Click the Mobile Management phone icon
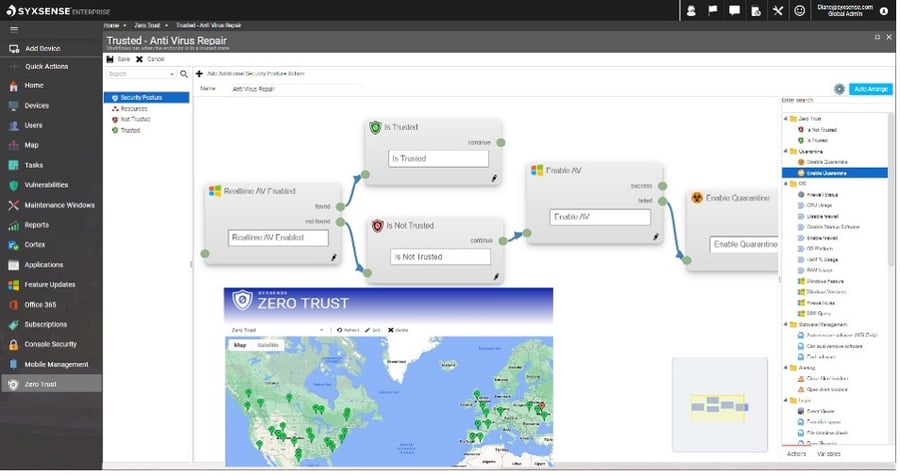 click(x=13, y=365)
